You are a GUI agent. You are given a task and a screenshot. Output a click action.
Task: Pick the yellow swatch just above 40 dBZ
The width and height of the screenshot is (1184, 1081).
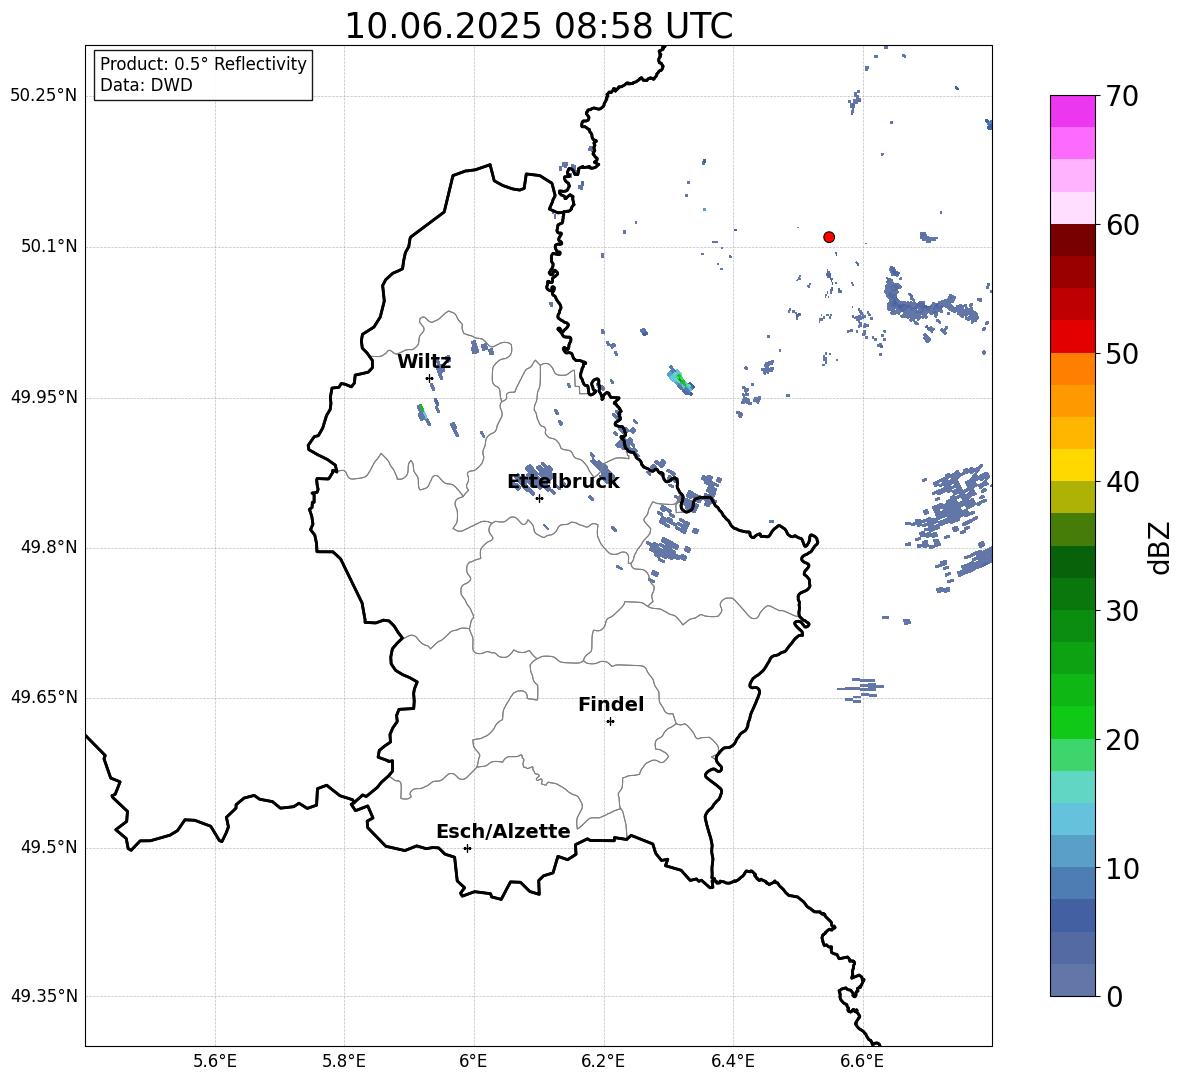[x=1072, y=465]
